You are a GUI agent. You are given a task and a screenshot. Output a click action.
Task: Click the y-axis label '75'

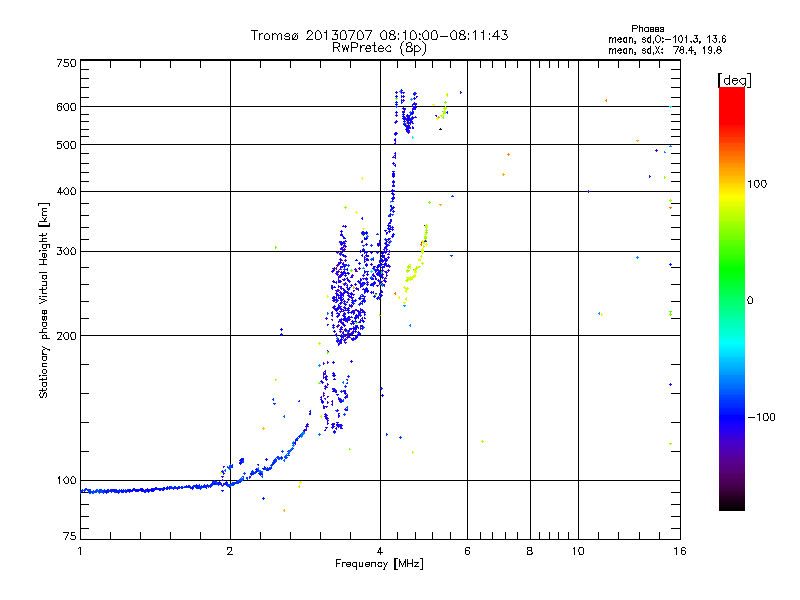[70, 536]
